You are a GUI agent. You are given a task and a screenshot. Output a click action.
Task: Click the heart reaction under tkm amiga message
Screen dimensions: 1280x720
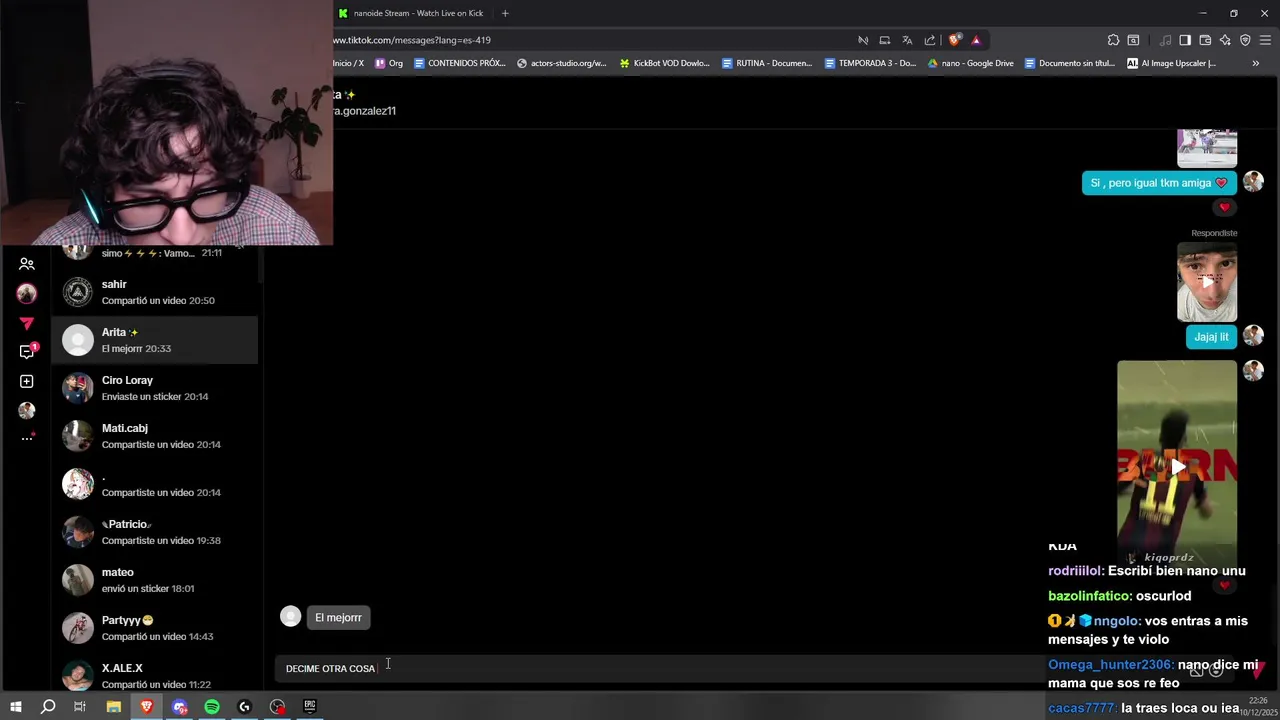tap(1224, 207)
